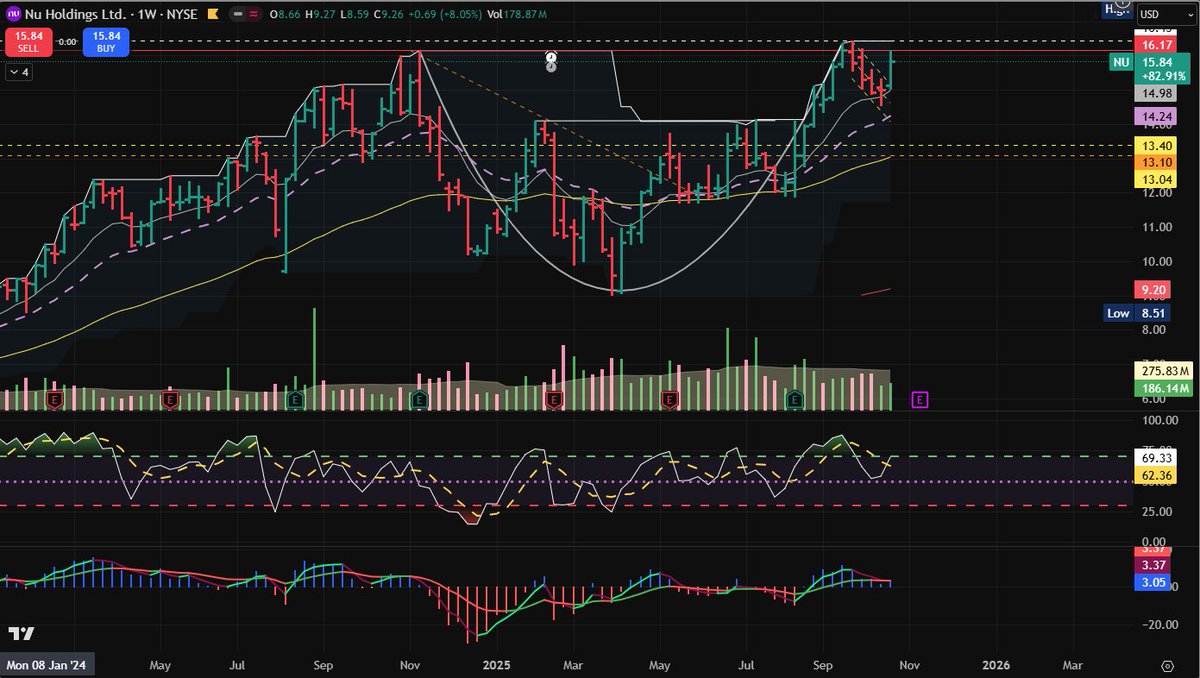Open the 1W interval dropdown in the legend
Viewport: 1200px width, 678px height.
[x=145, y=14]
